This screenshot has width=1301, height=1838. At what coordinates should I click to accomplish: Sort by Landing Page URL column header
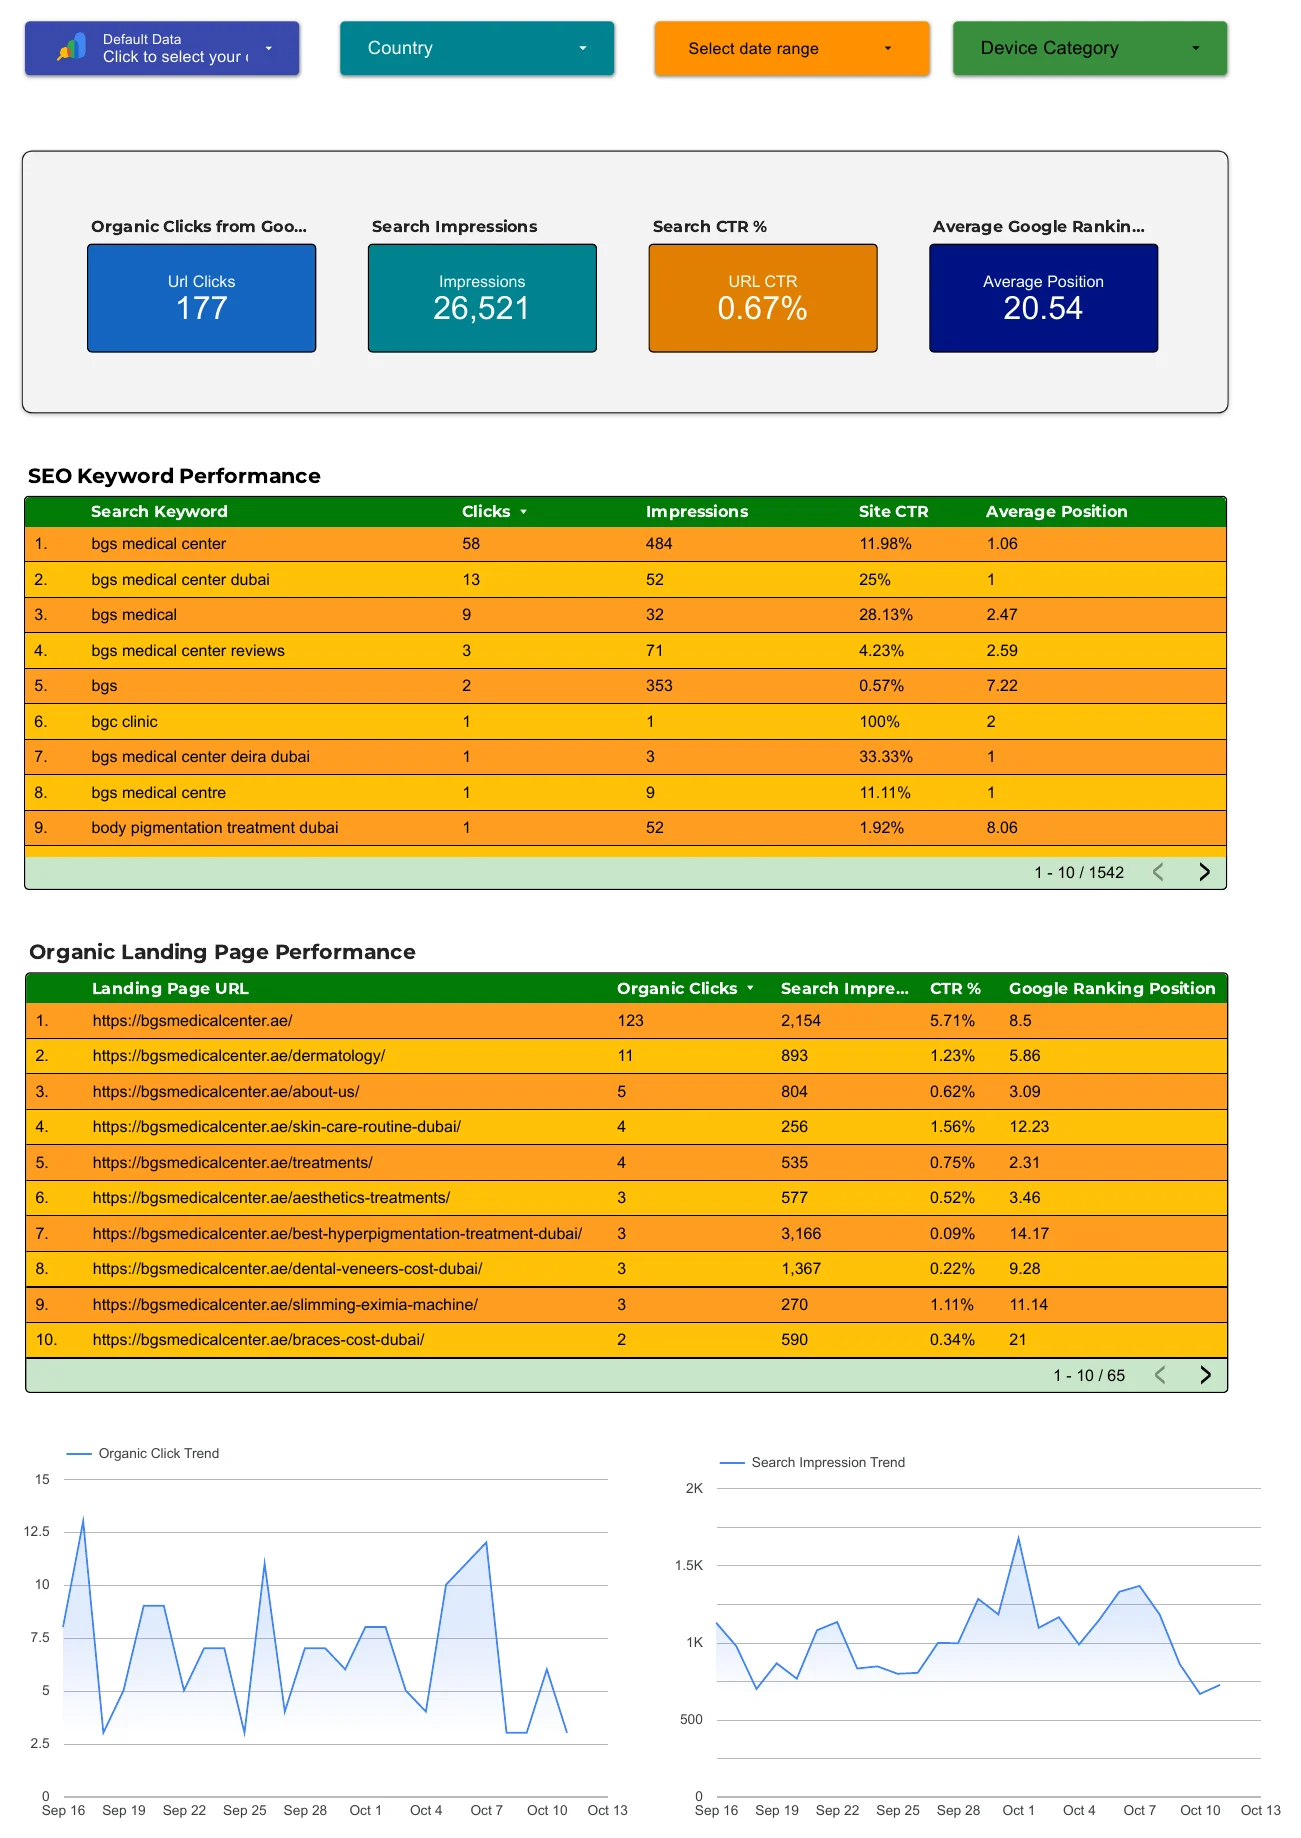(x=170, y=989)
